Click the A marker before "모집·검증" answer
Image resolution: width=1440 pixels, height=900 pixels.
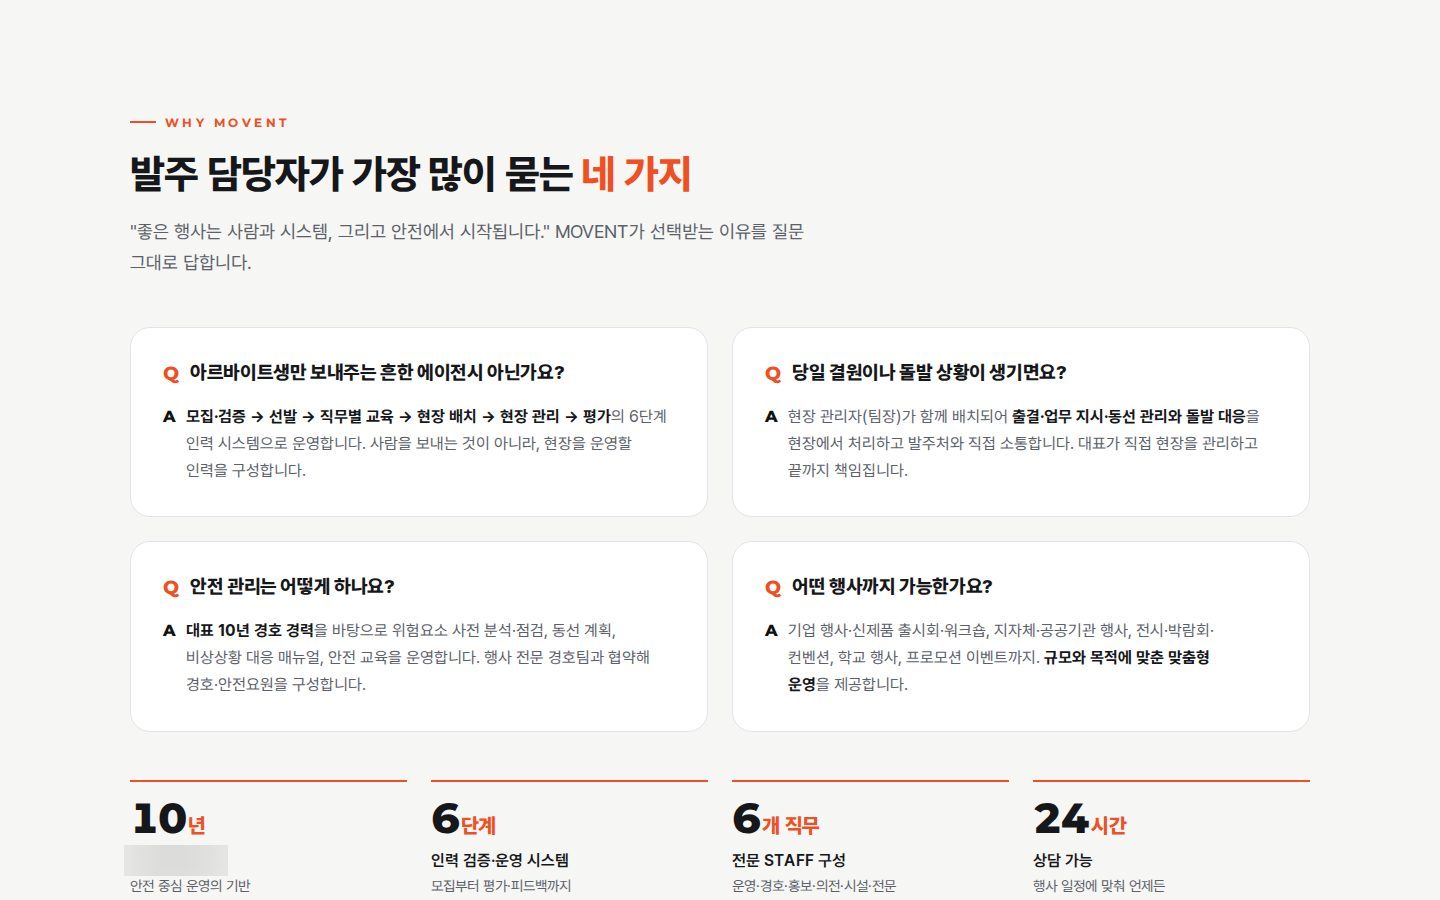(169, 417)
